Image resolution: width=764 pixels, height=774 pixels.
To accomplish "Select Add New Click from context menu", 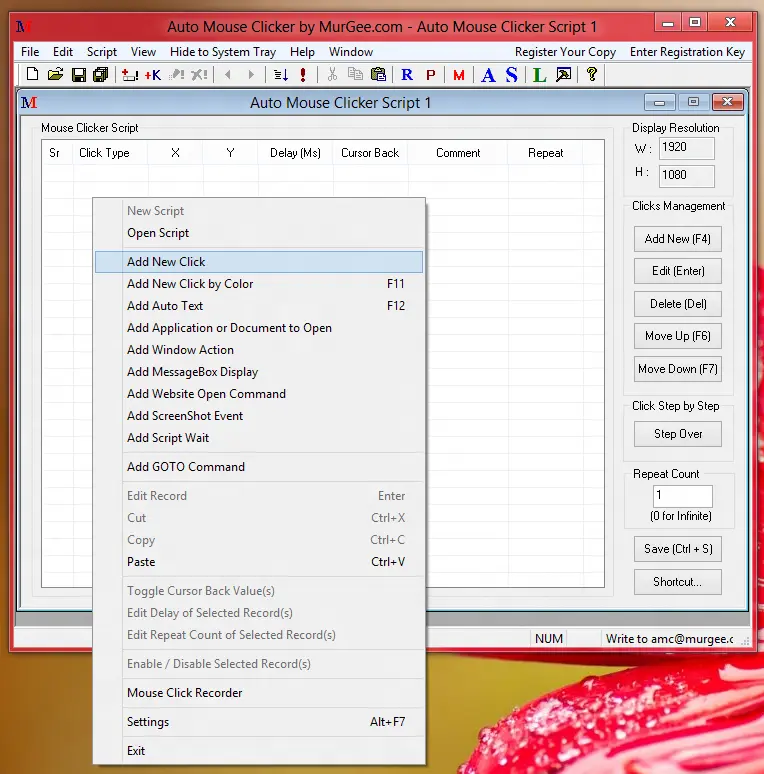I will coord(166,262).
